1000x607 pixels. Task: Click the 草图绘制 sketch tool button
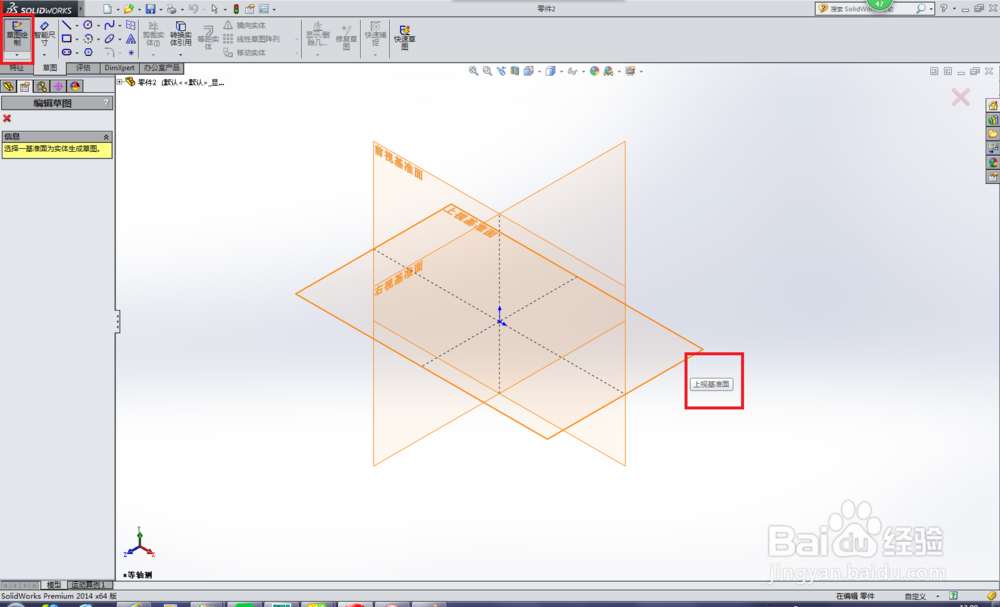point(17,34)
